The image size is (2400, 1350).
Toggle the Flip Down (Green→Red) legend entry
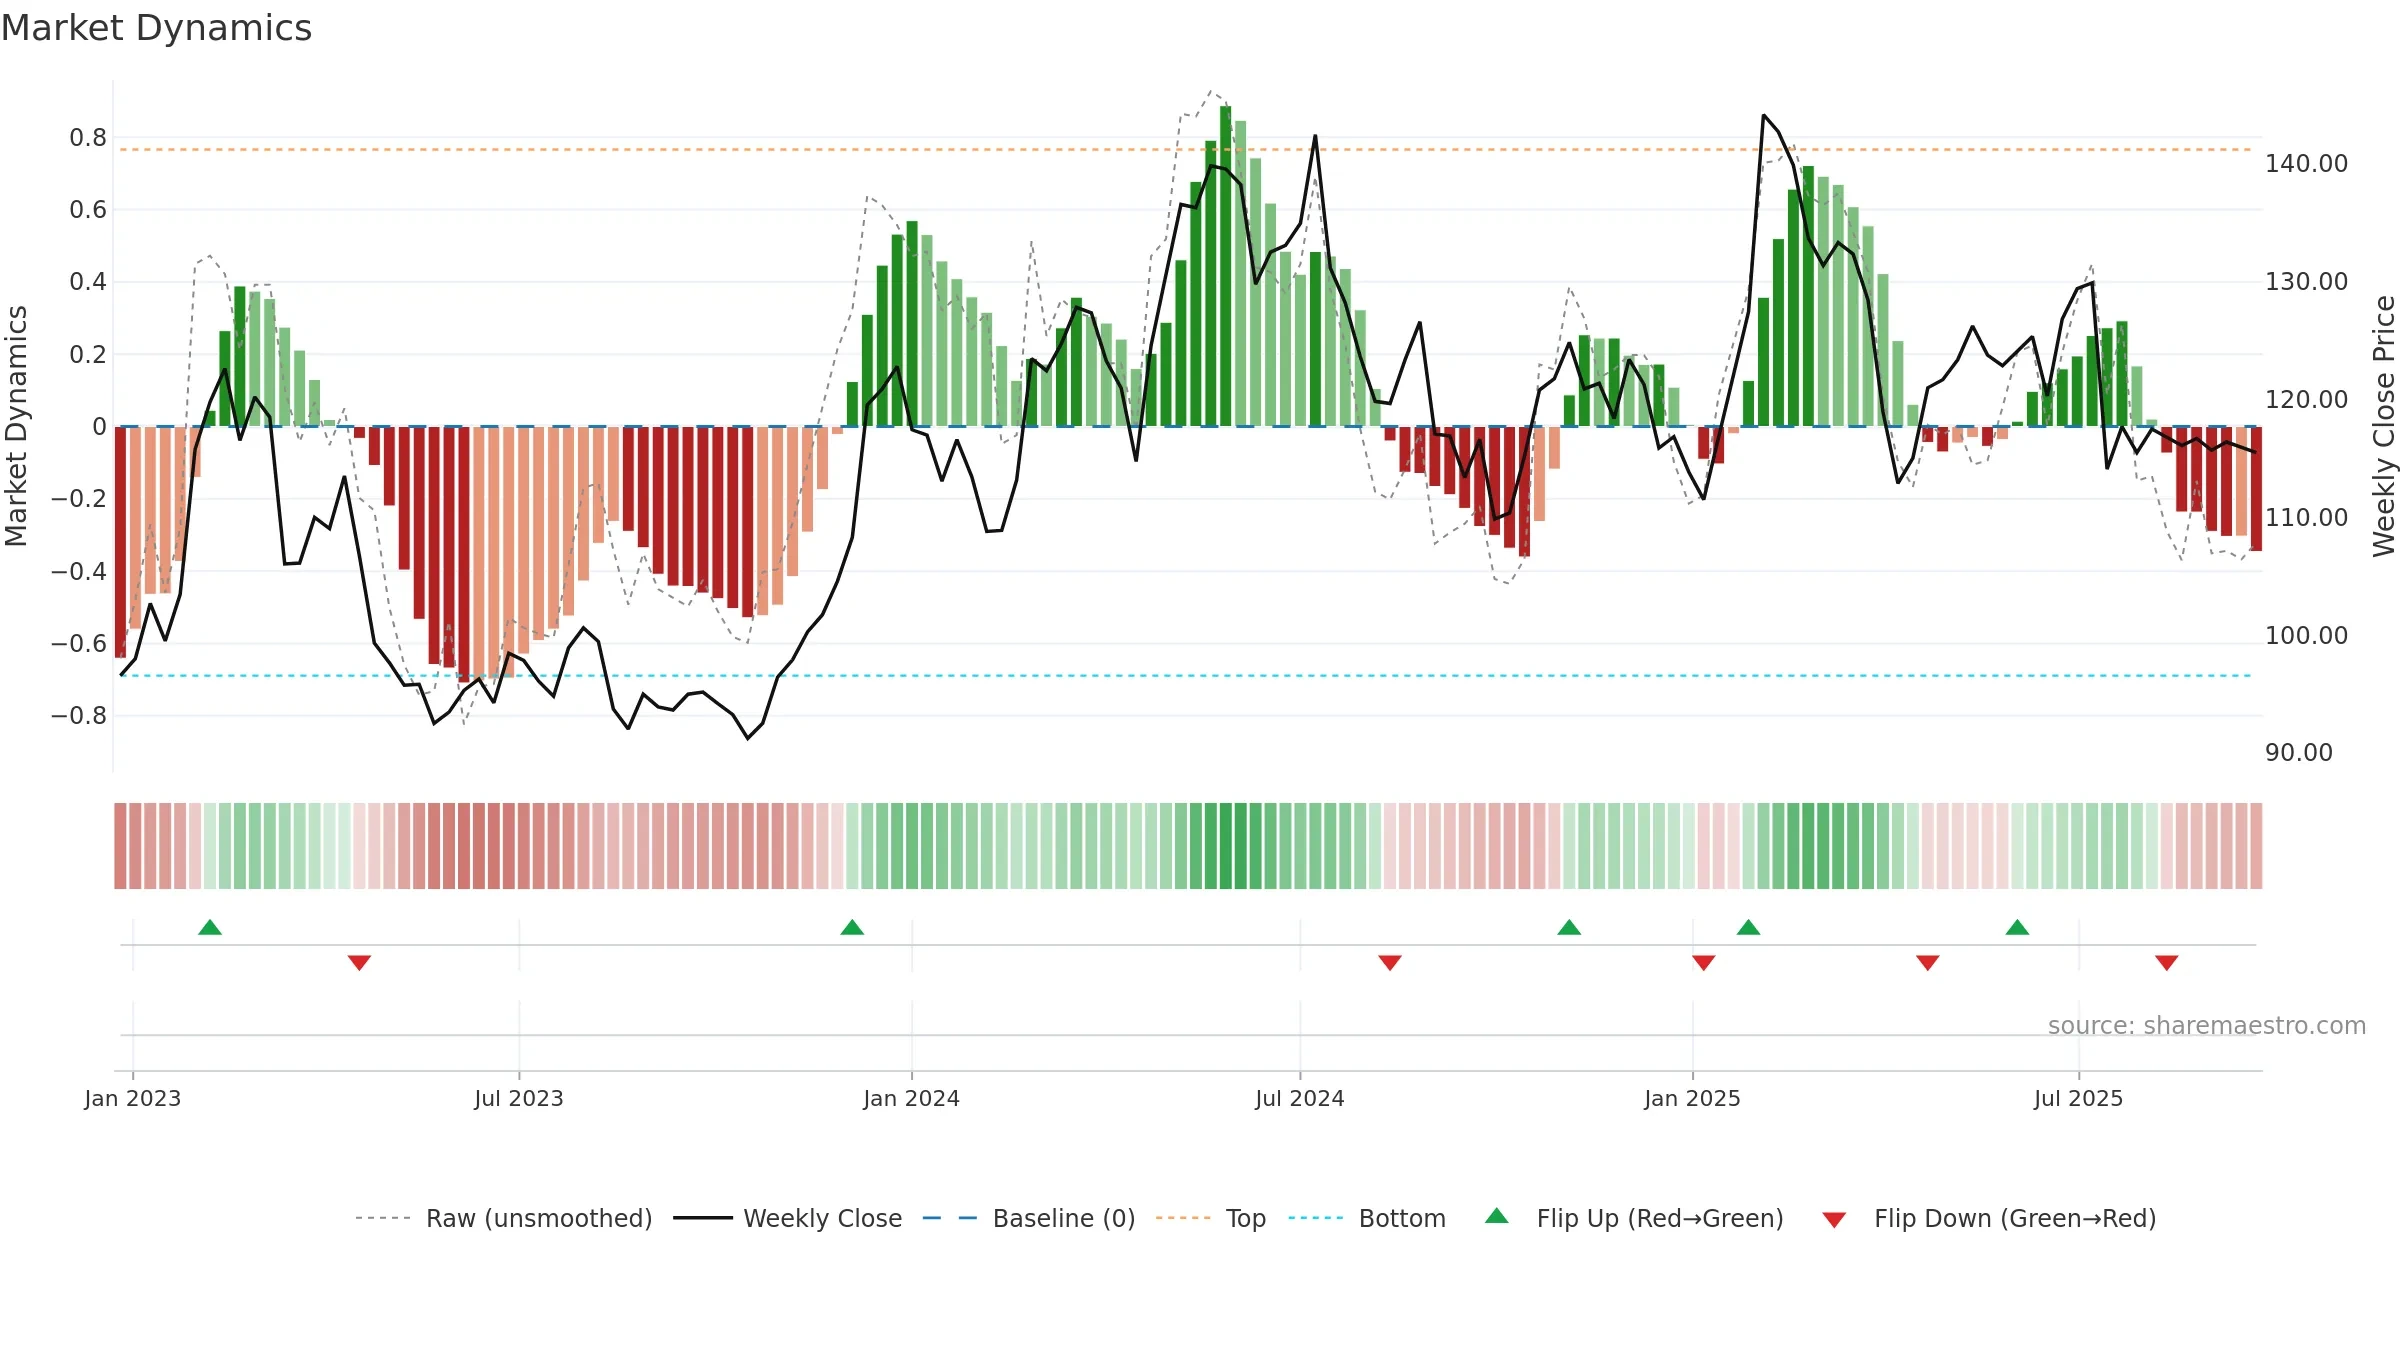[1989, 1219]
